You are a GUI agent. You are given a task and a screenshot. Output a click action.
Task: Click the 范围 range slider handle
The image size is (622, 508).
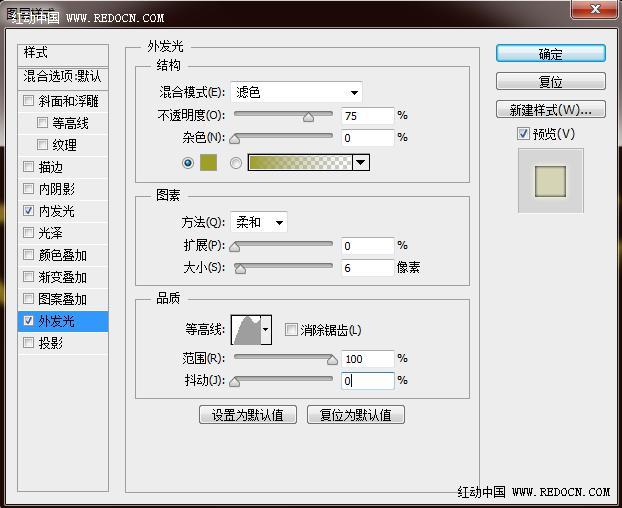332,360
